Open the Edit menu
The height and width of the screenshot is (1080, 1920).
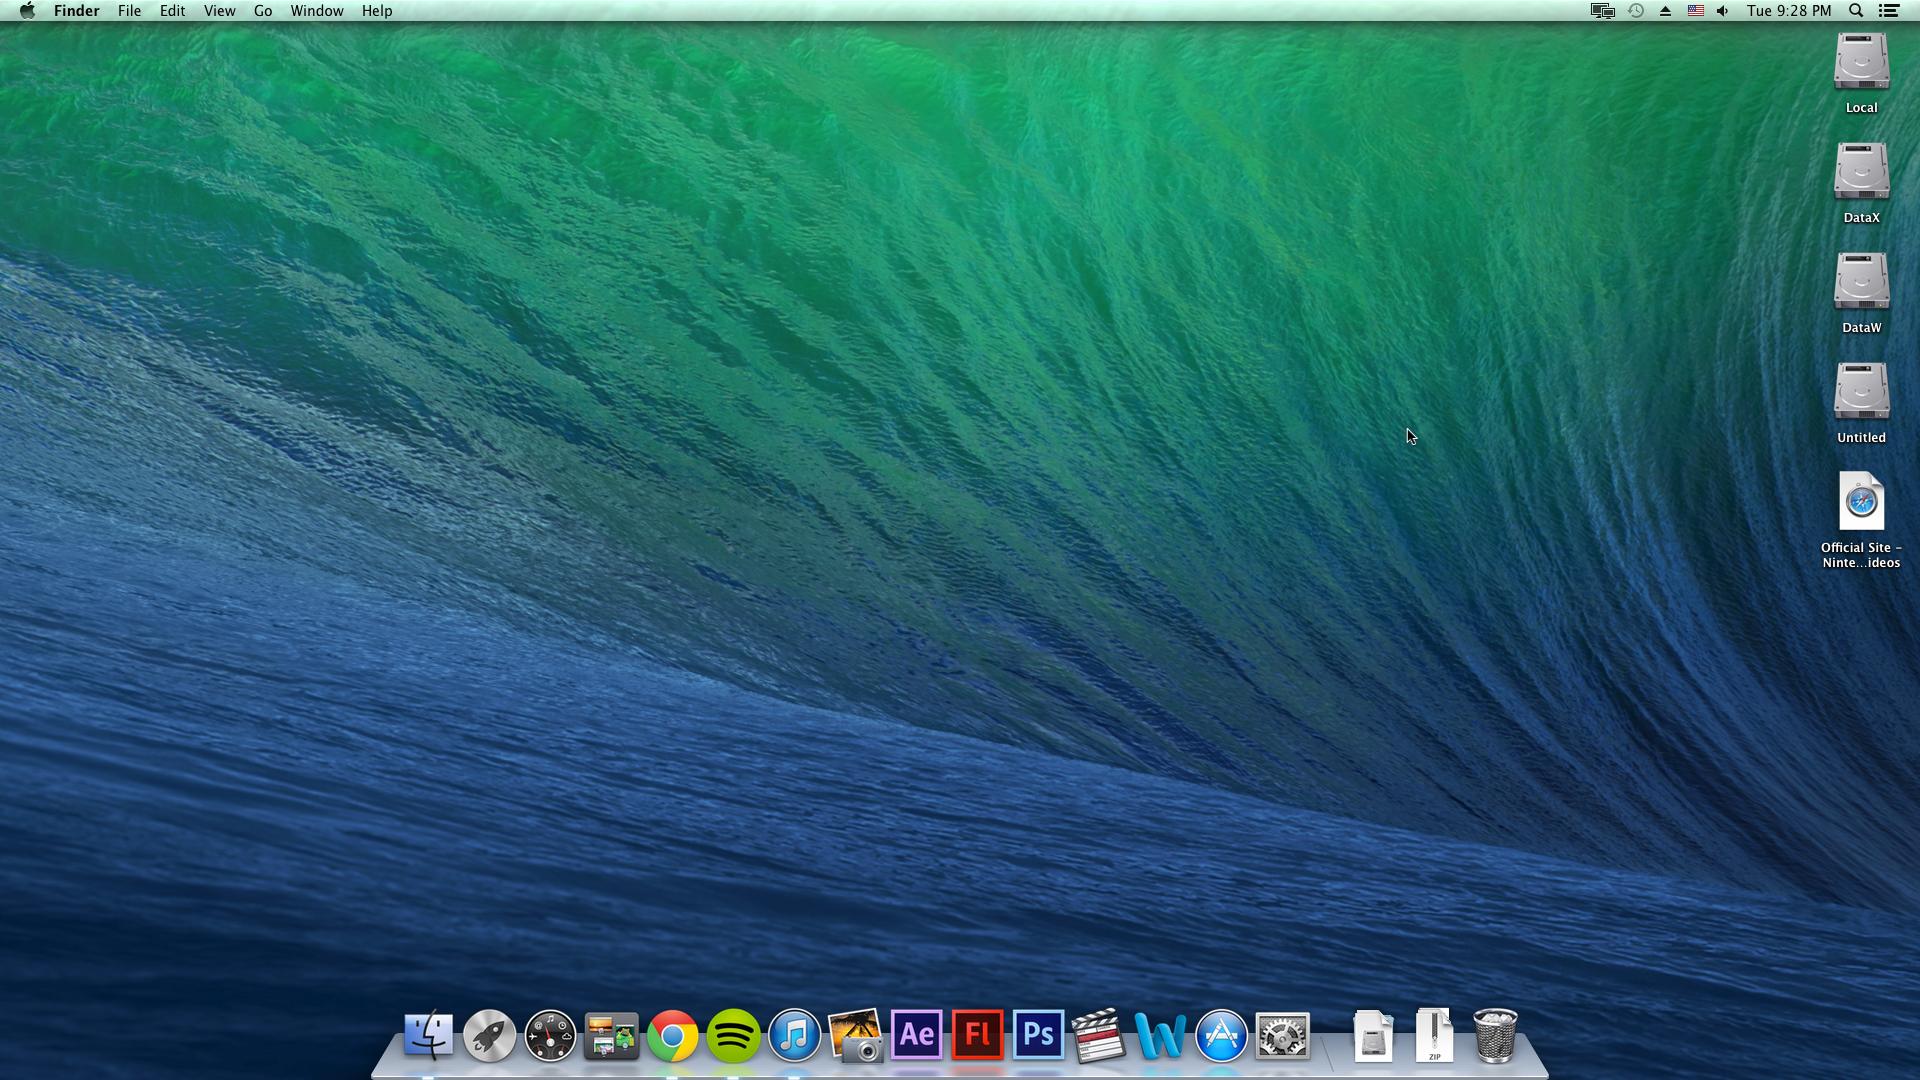172,11
